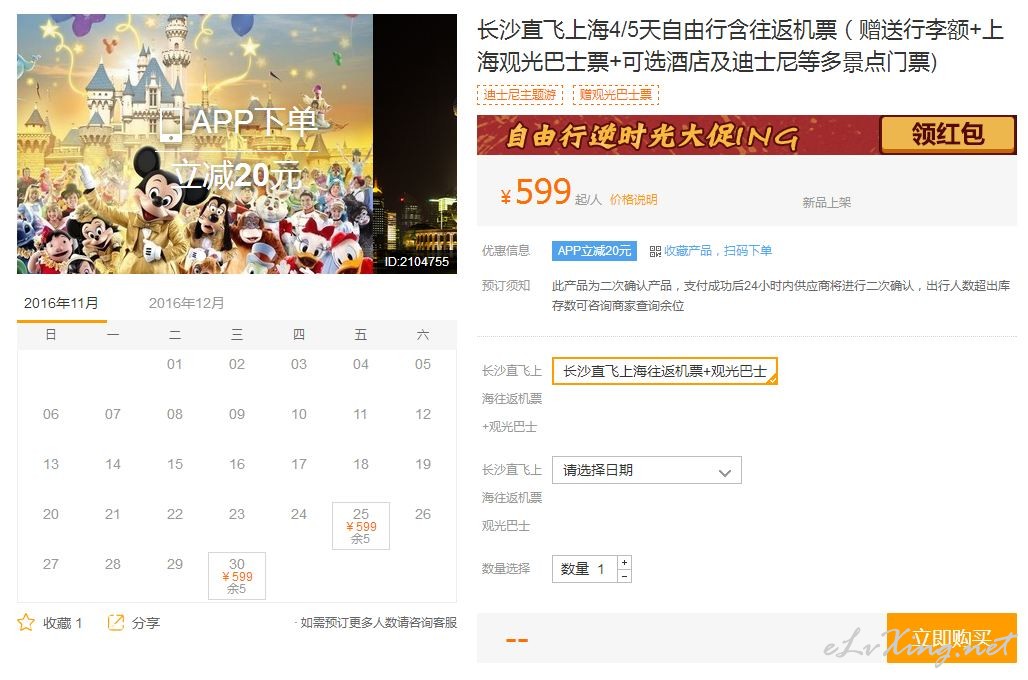Open the 价格说明 price explanation link
Screen dimensions: 1028x680
point(633,199)
